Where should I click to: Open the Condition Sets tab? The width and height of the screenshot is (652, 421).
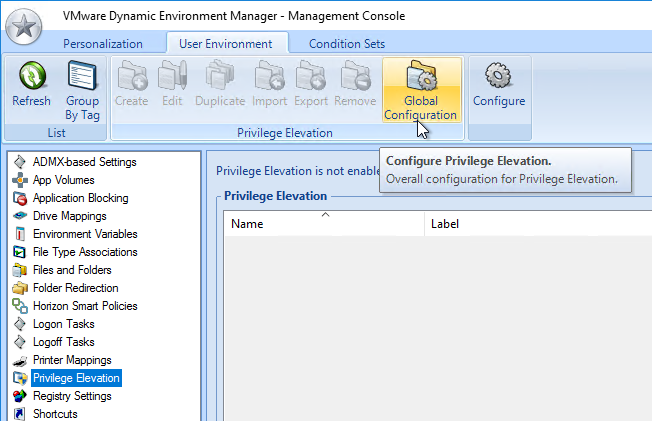(x=347, y=44)
